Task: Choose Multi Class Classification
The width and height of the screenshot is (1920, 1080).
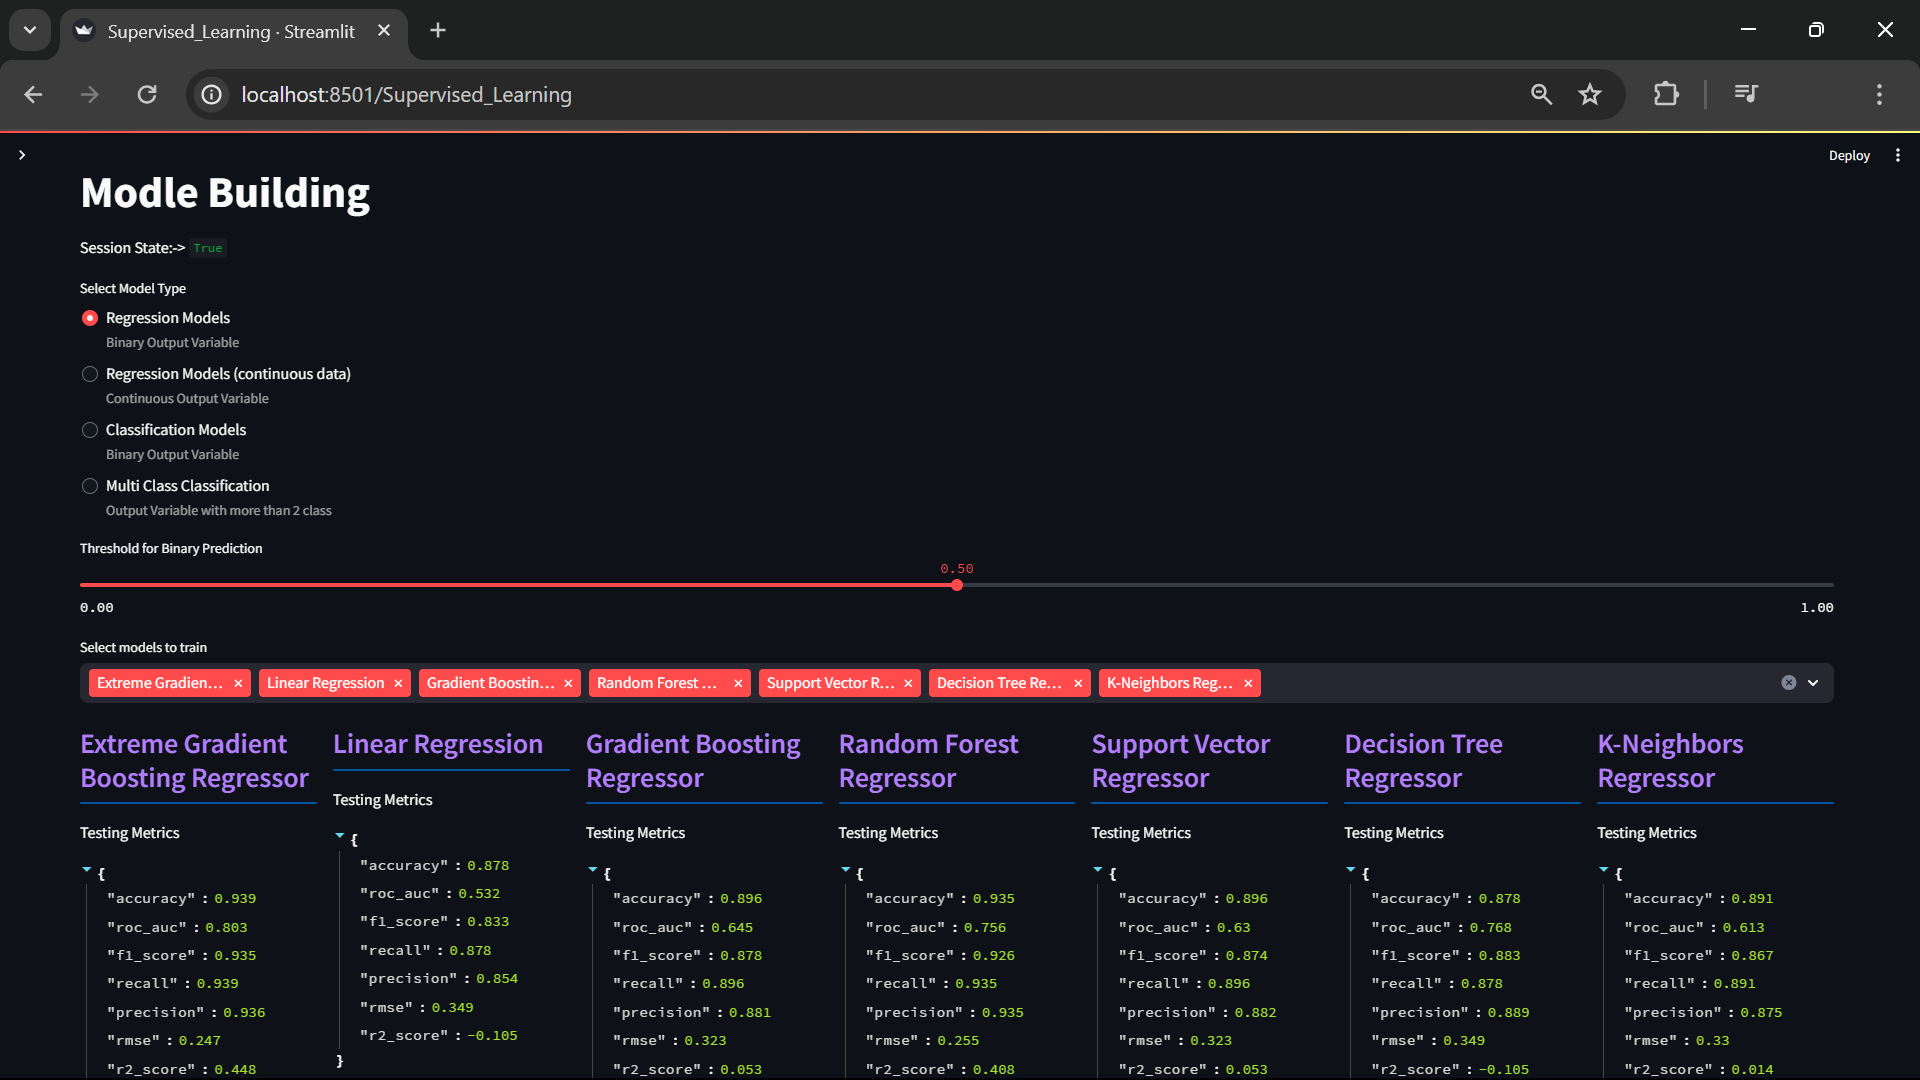Action: [x=89, y=486]
